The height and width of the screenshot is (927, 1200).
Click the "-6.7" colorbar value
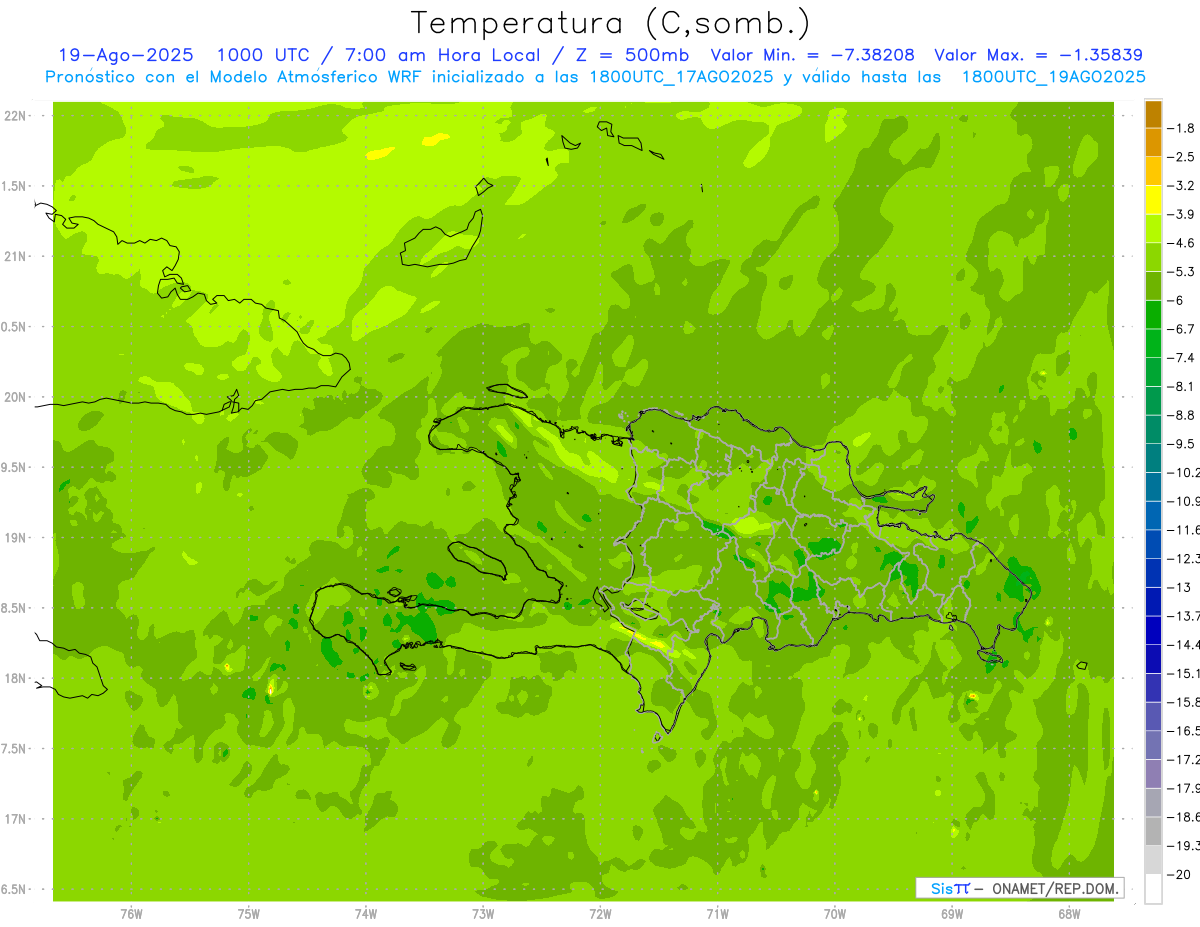pyautogui.click(x=1181, y=329)
